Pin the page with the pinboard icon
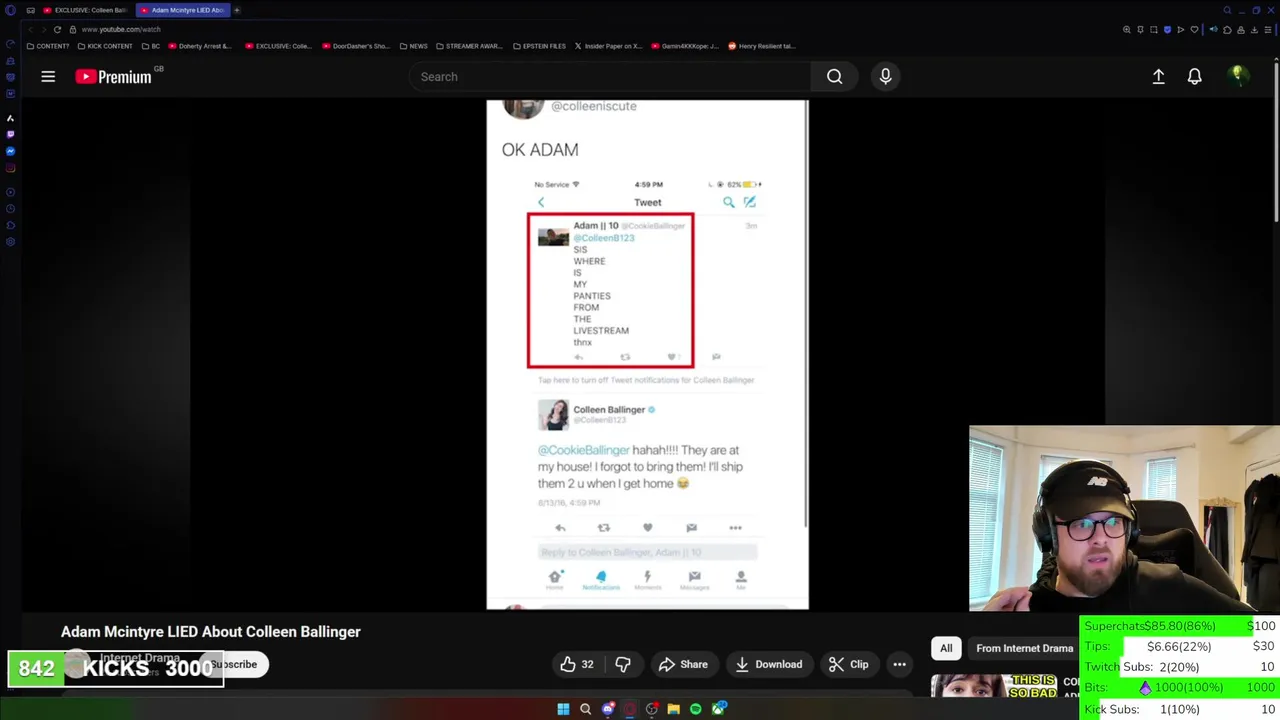Screen dimensions: 1280x720 click(x=1140, y=30)
